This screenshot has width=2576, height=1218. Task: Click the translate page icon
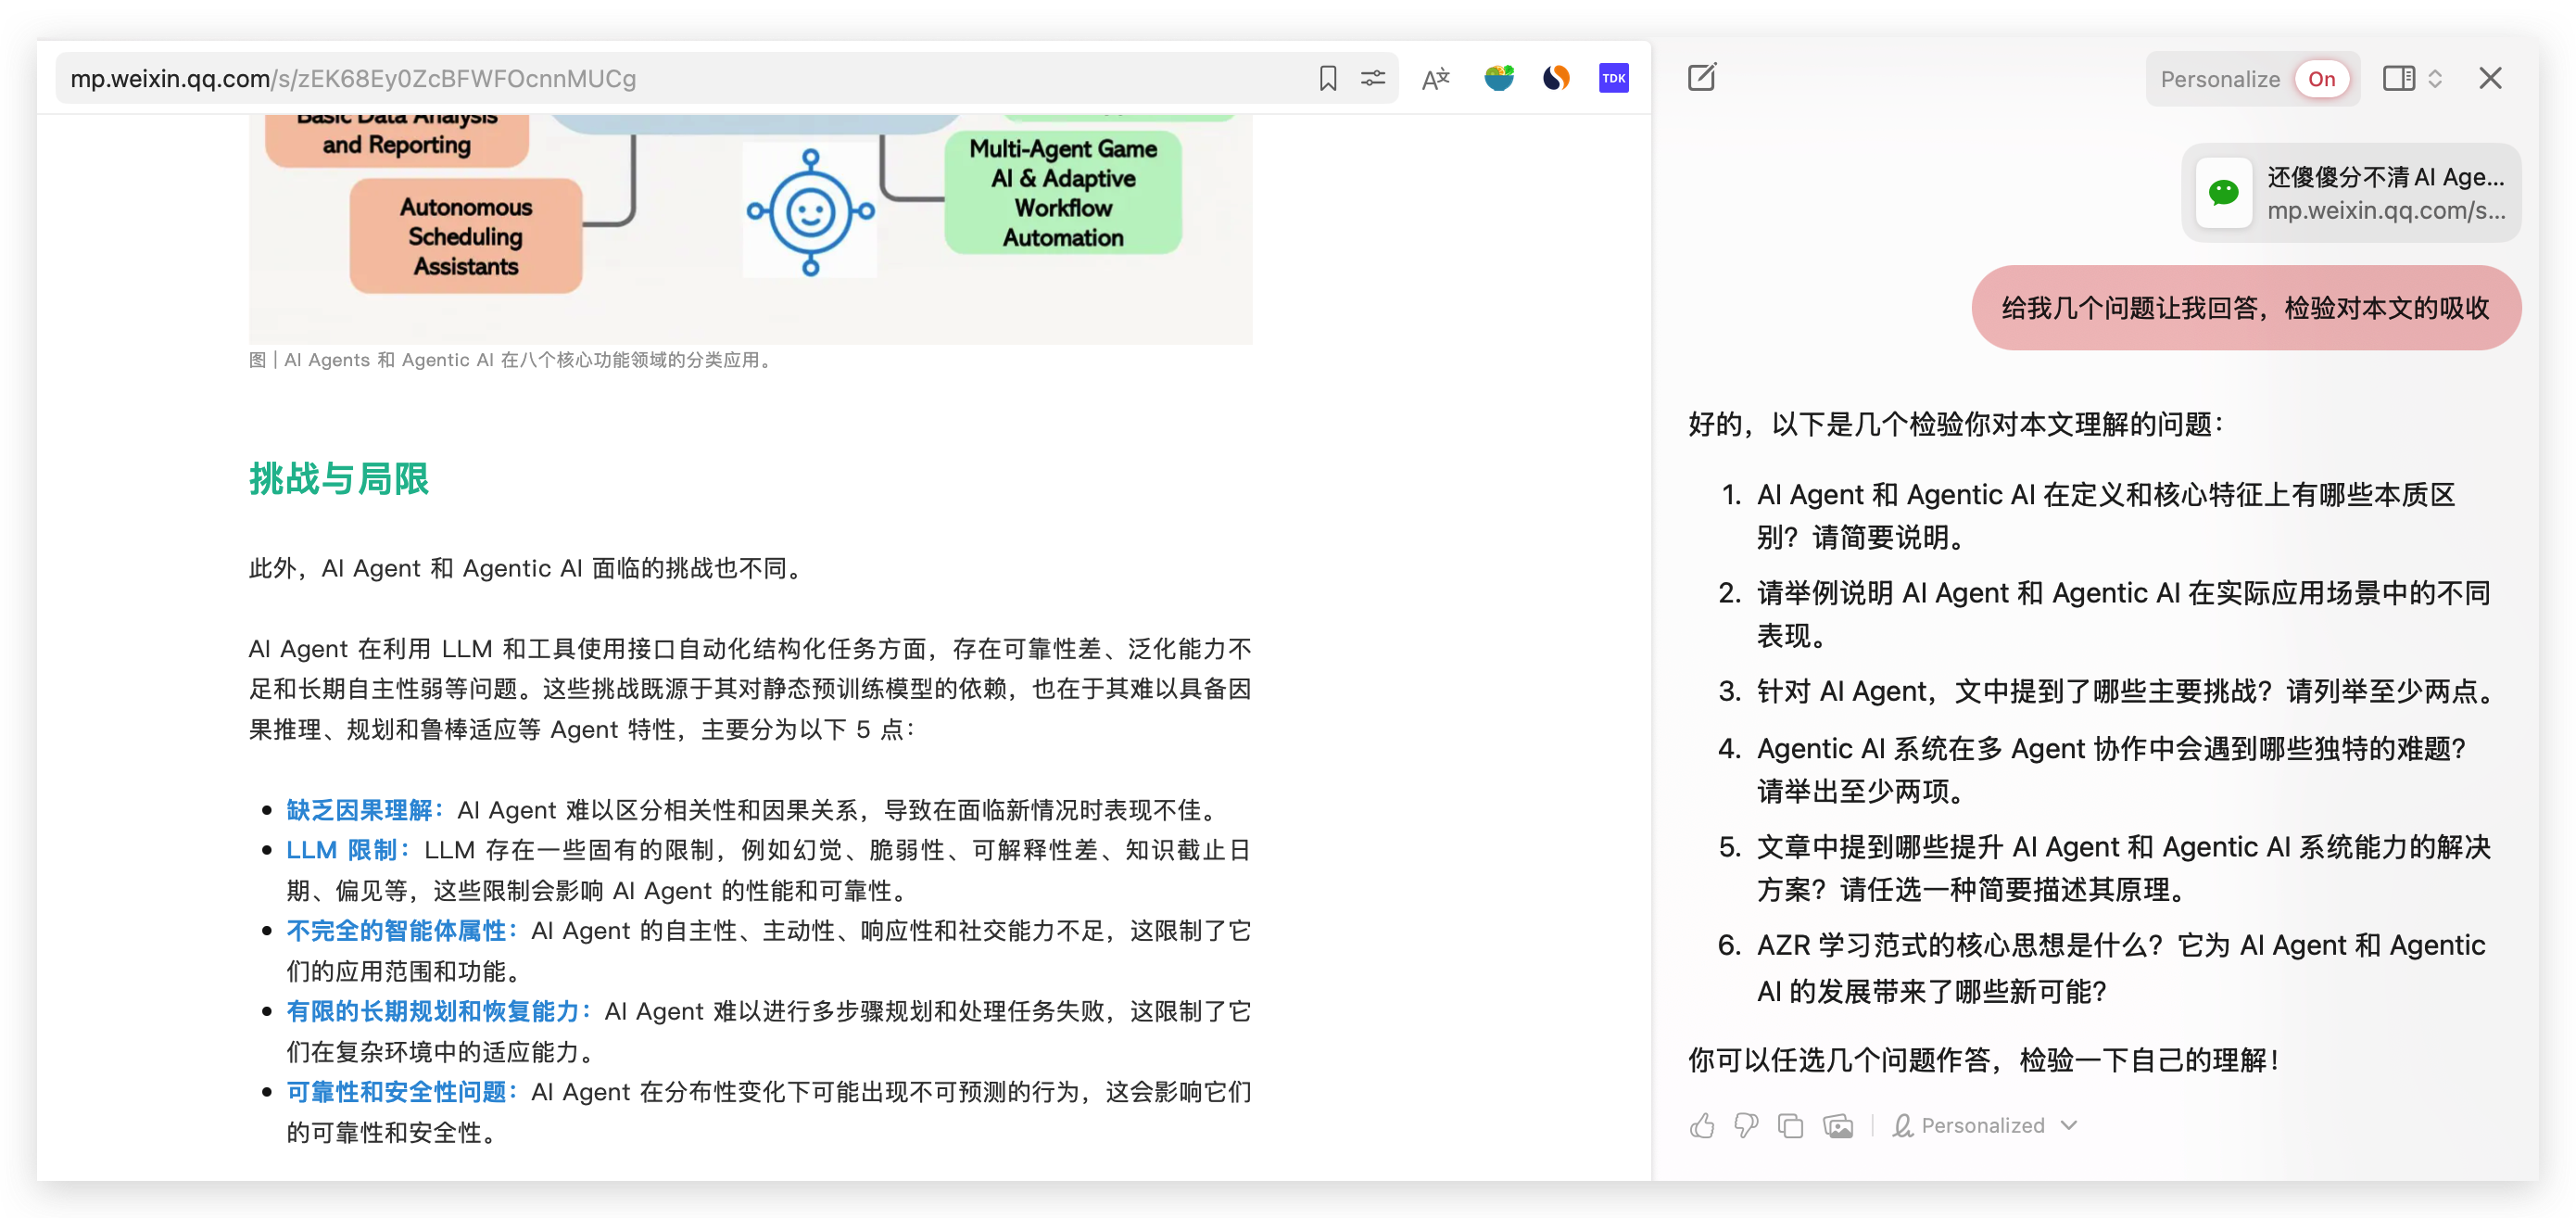1435,78
